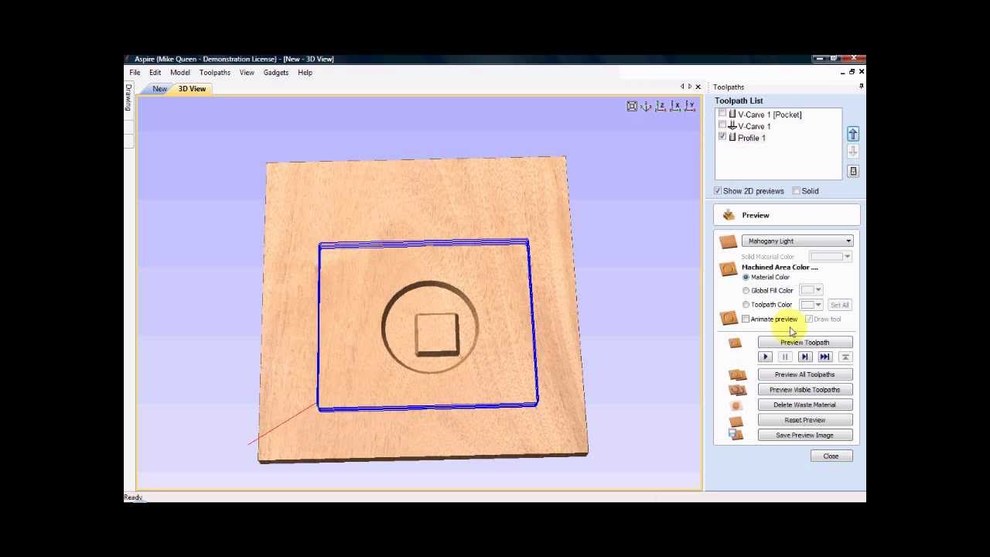Switch to the New tab
The width and height of the screenshot is (990, 557).
tap(159, 89)
